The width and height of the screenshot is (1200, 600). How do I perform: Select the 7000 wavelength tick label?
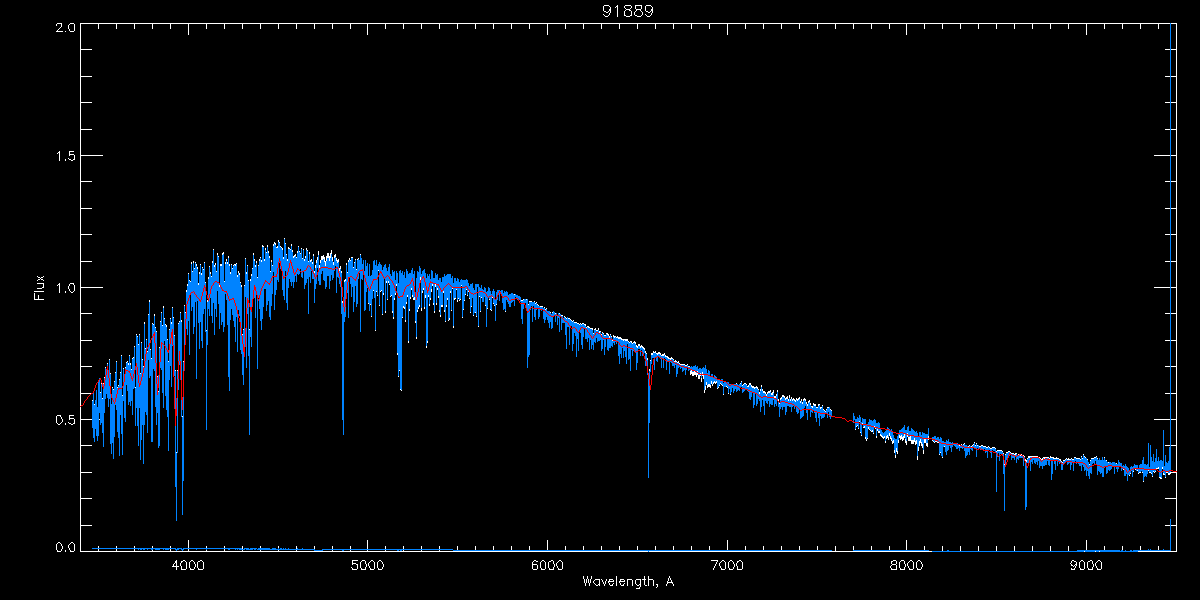(726, 564)
